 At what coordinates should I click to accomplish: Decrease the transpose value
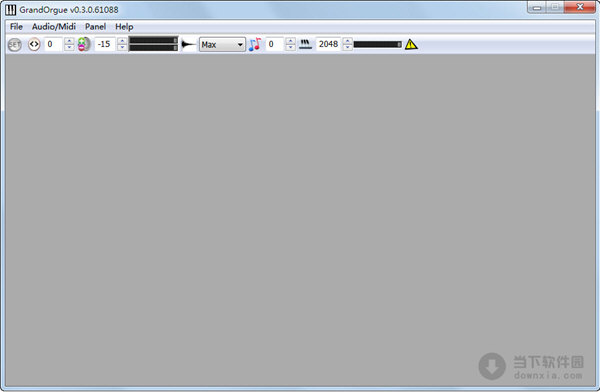click(x=290, y=48)
